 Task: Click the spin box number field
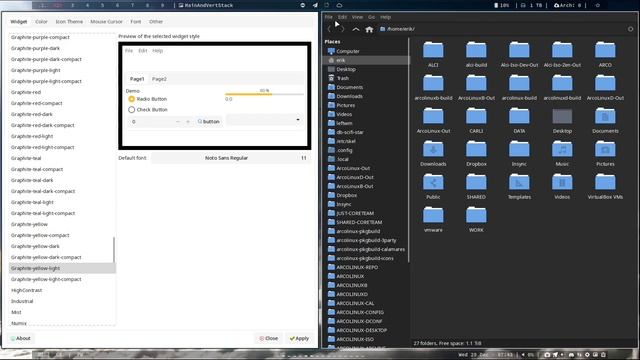(151, 122)
